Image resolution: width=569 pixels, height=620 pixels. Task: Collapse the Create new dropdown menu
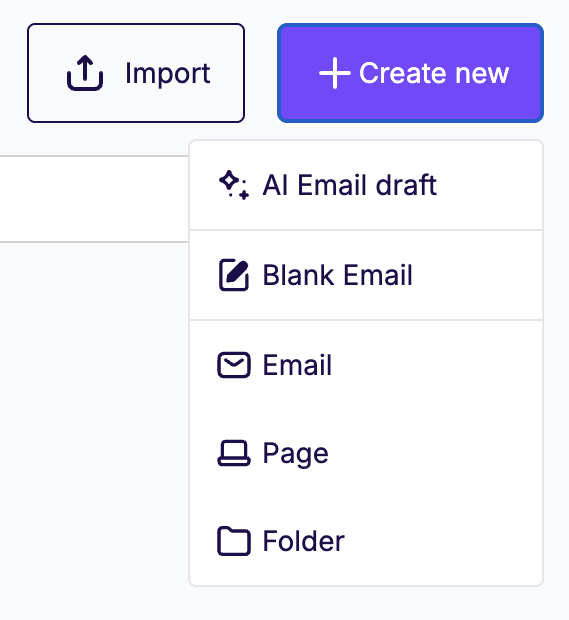coord(410,73)
